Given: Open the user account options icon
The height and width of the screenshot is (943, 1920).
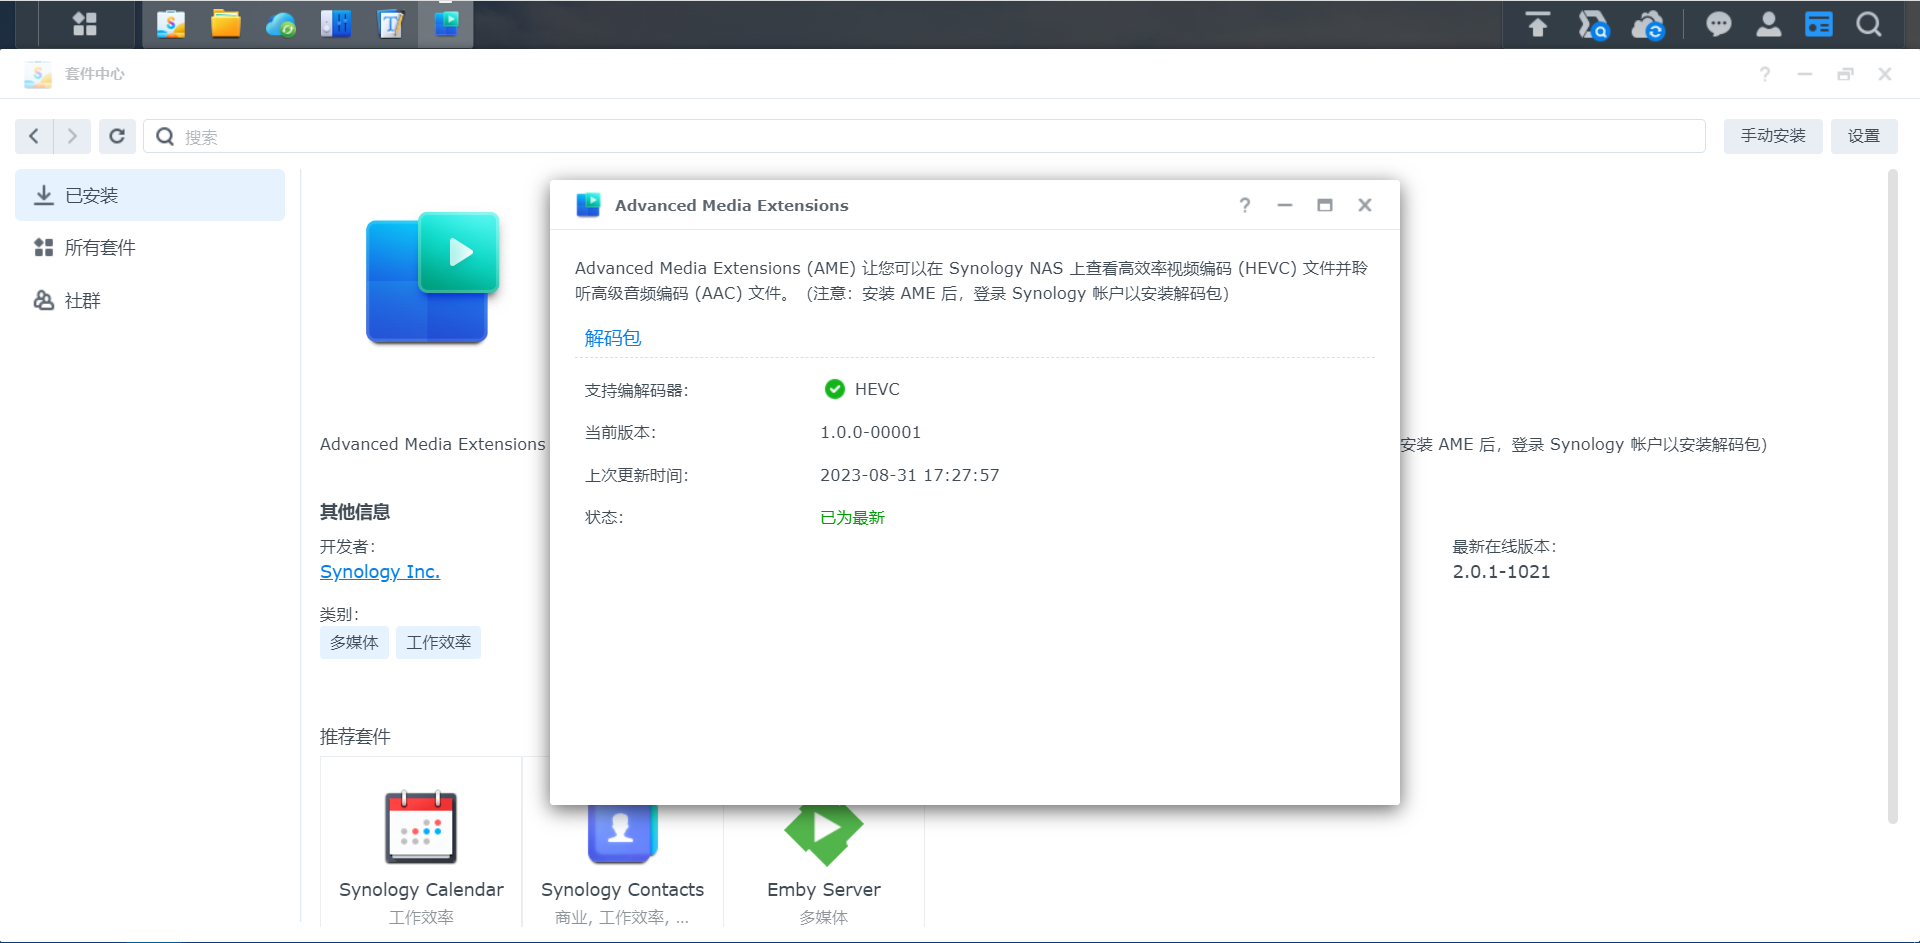Looking at the screenshot, I should (x=1769, y=24).
